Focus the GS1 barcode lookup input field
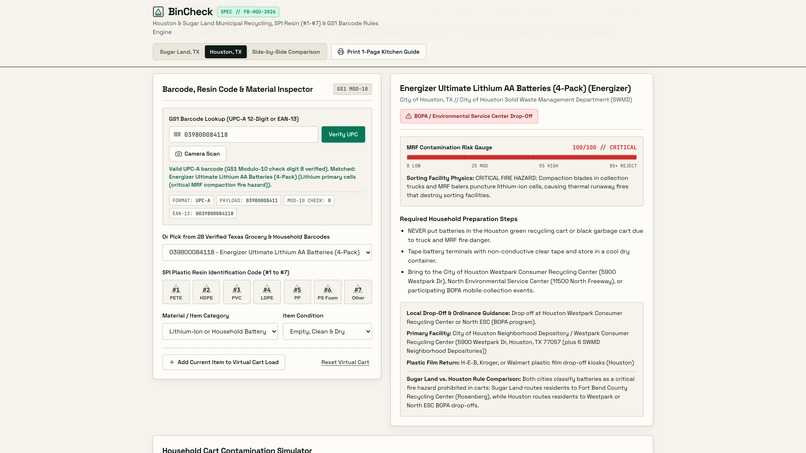The height and width of the screenshot is (453, 806). click(244, 135)
